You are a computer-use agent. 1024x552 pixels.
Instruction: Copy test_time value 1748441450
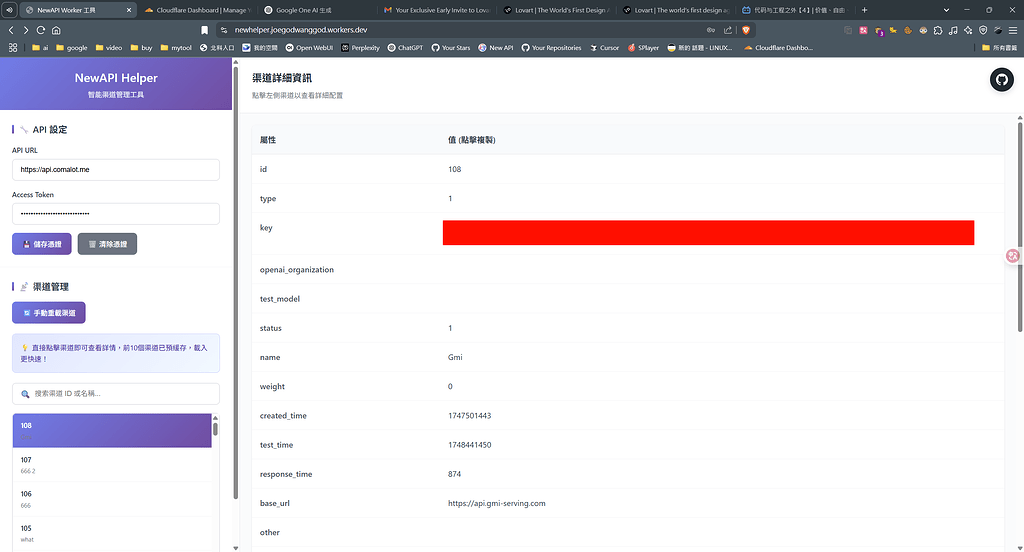[470, 445]
